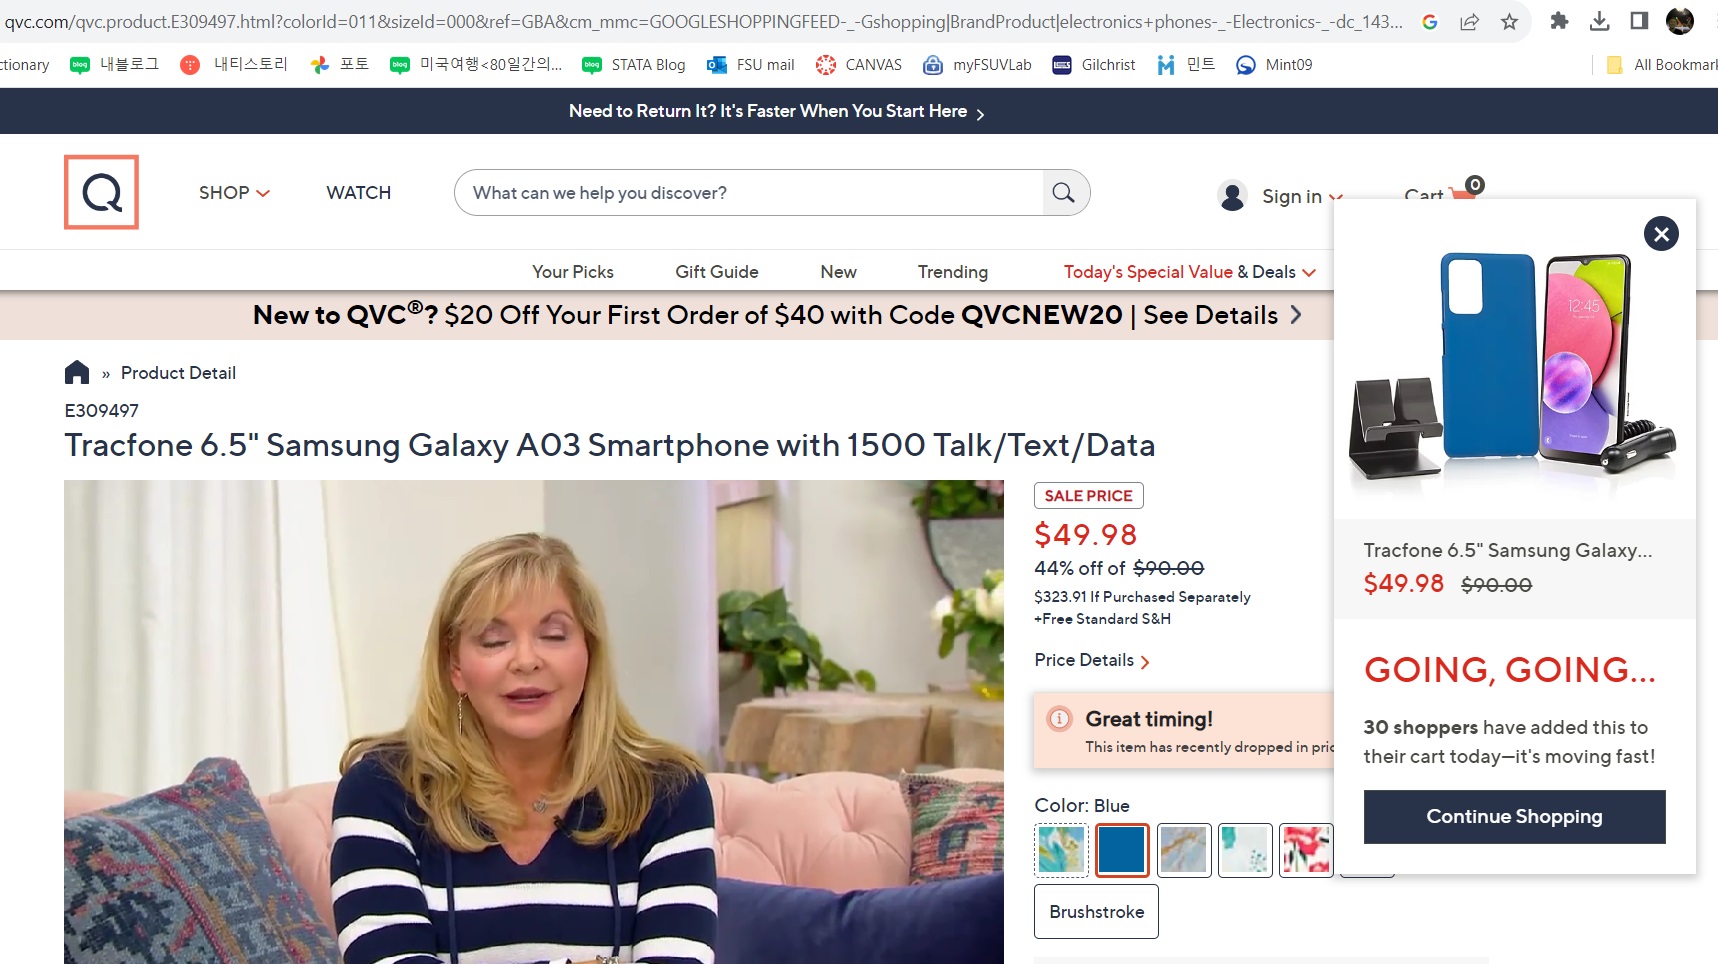Image resolution: width=1718 pixels, height=964 pixels.
Task: Open the All Bookmarks folder
Action: coord(1661,65)
